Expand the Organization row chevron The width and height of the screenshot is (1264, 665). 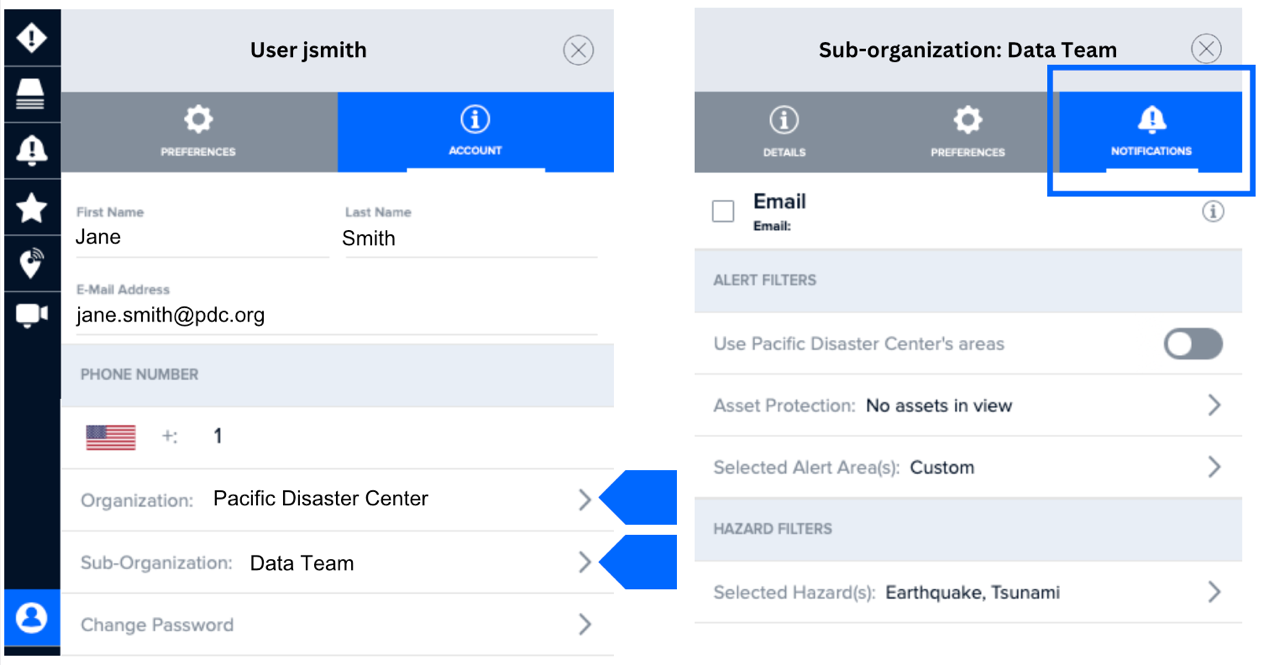click(x=585, y=500)
